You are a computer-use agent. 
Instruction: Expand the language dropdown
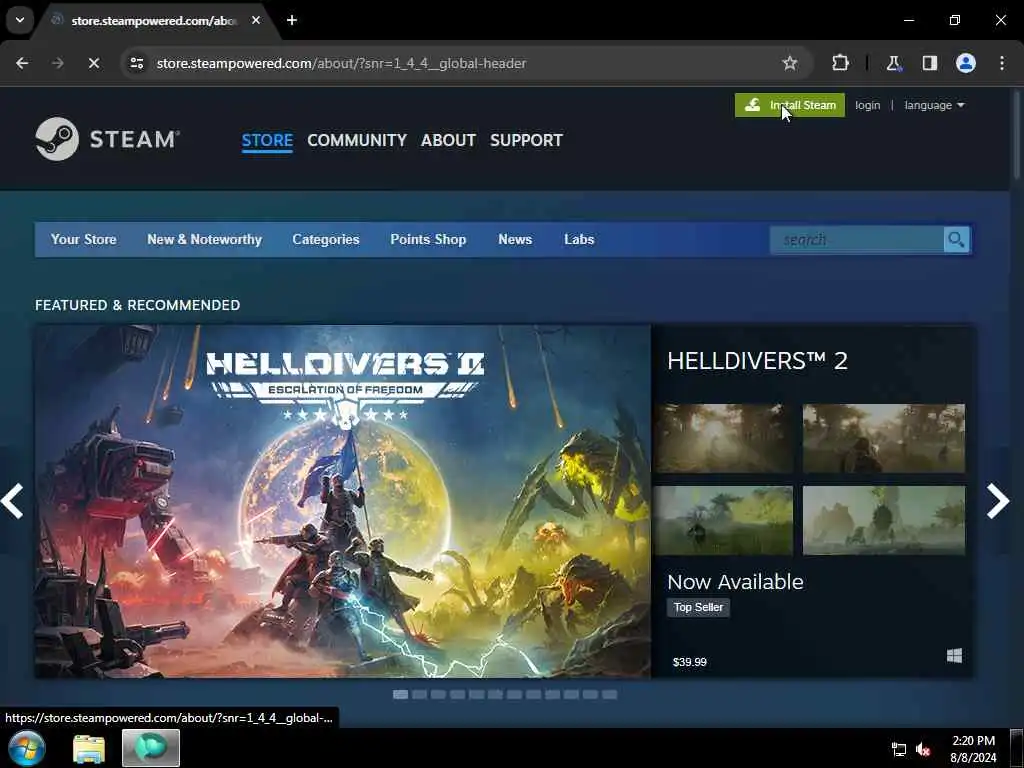click(934, 105)
